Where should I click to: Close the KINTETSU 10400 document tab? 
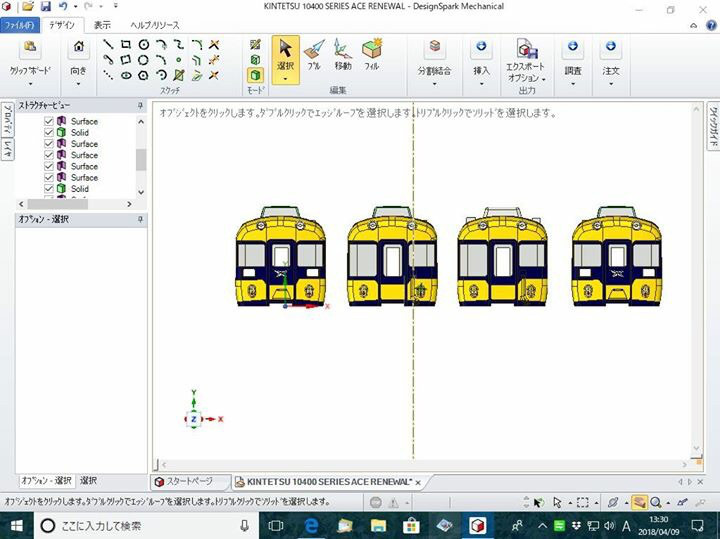tap(418, 483)
